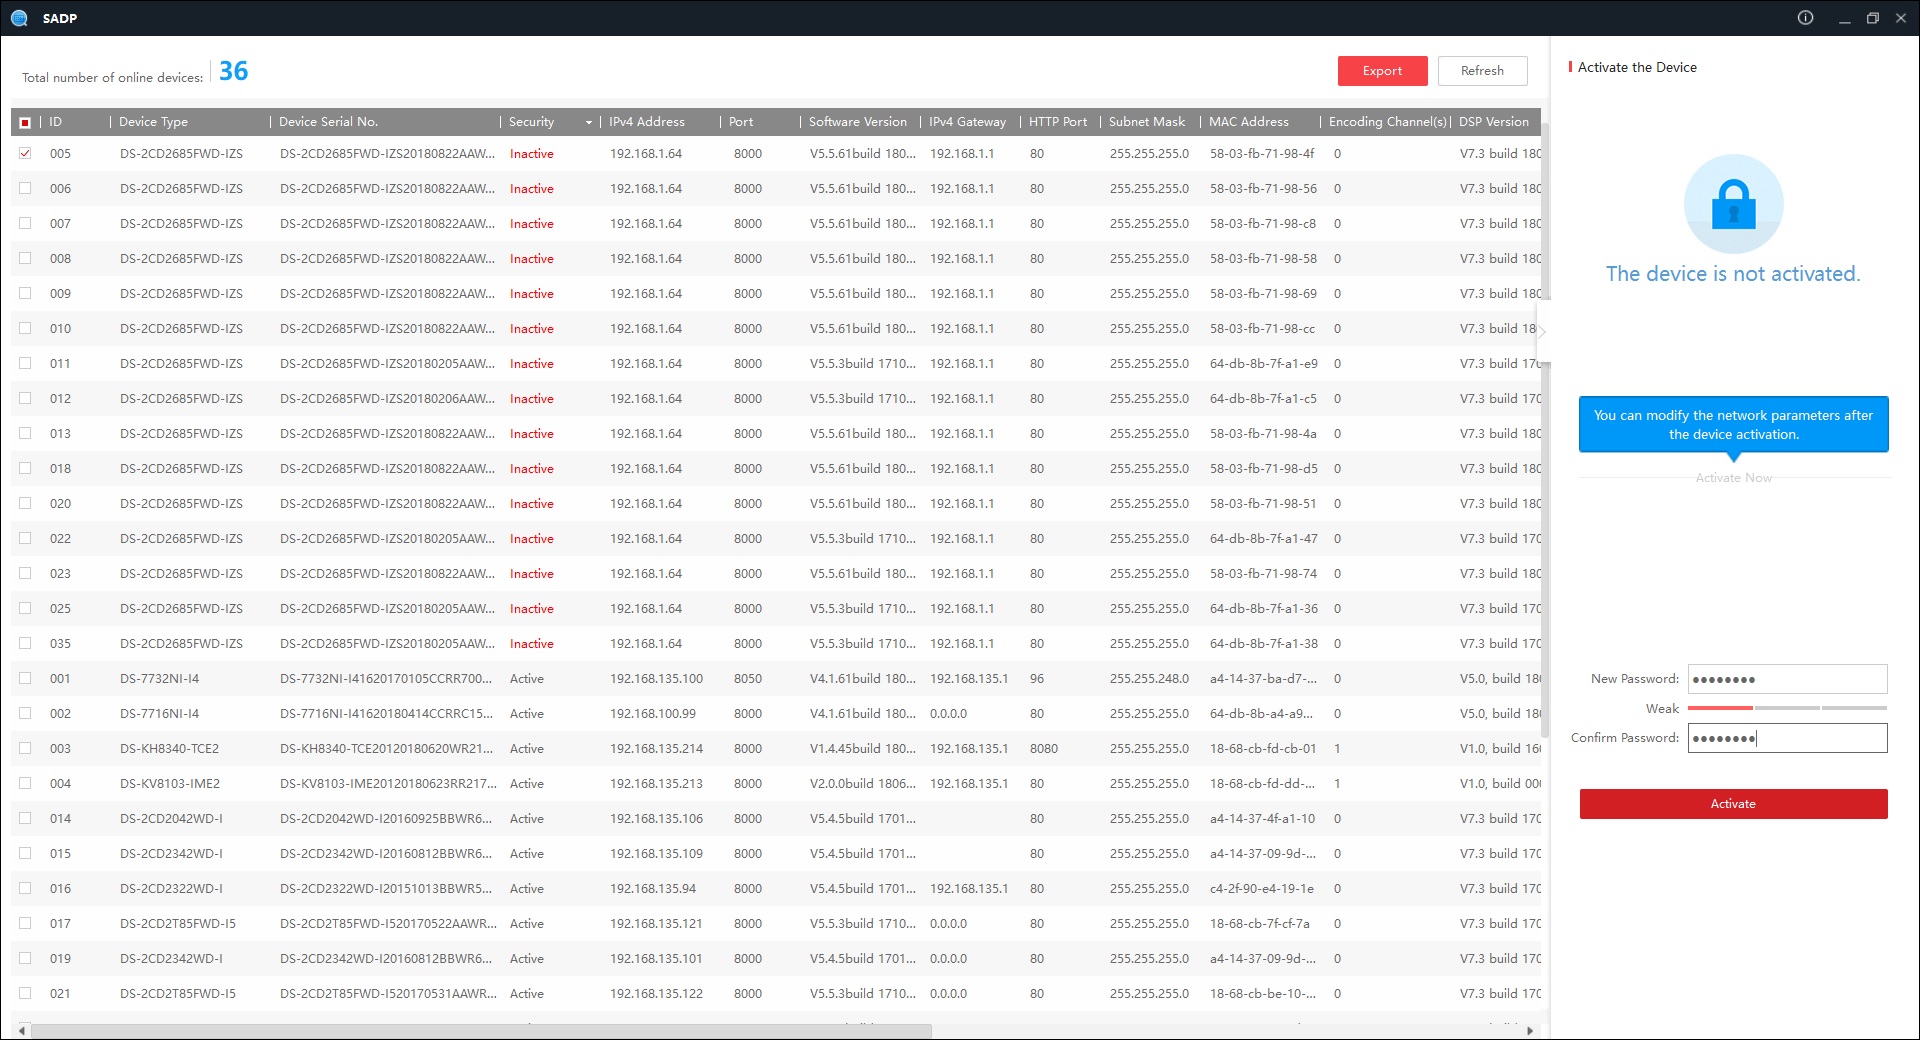This screenshot has width=1920, height=1040.
Task: Sort by the Device Type column header
Action: tap(153, 122)
